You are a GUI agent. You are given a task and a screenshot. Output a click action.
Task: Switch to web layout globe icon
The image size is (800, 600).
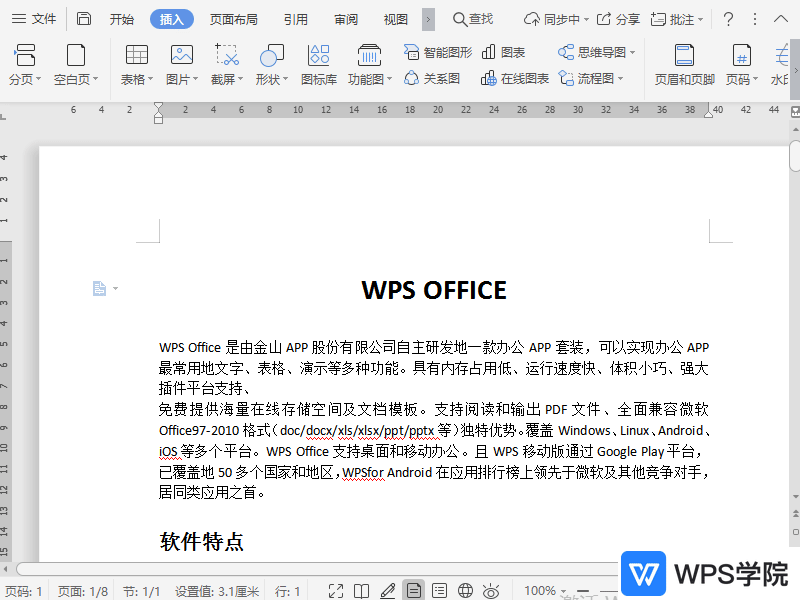[x=465, y=591]
